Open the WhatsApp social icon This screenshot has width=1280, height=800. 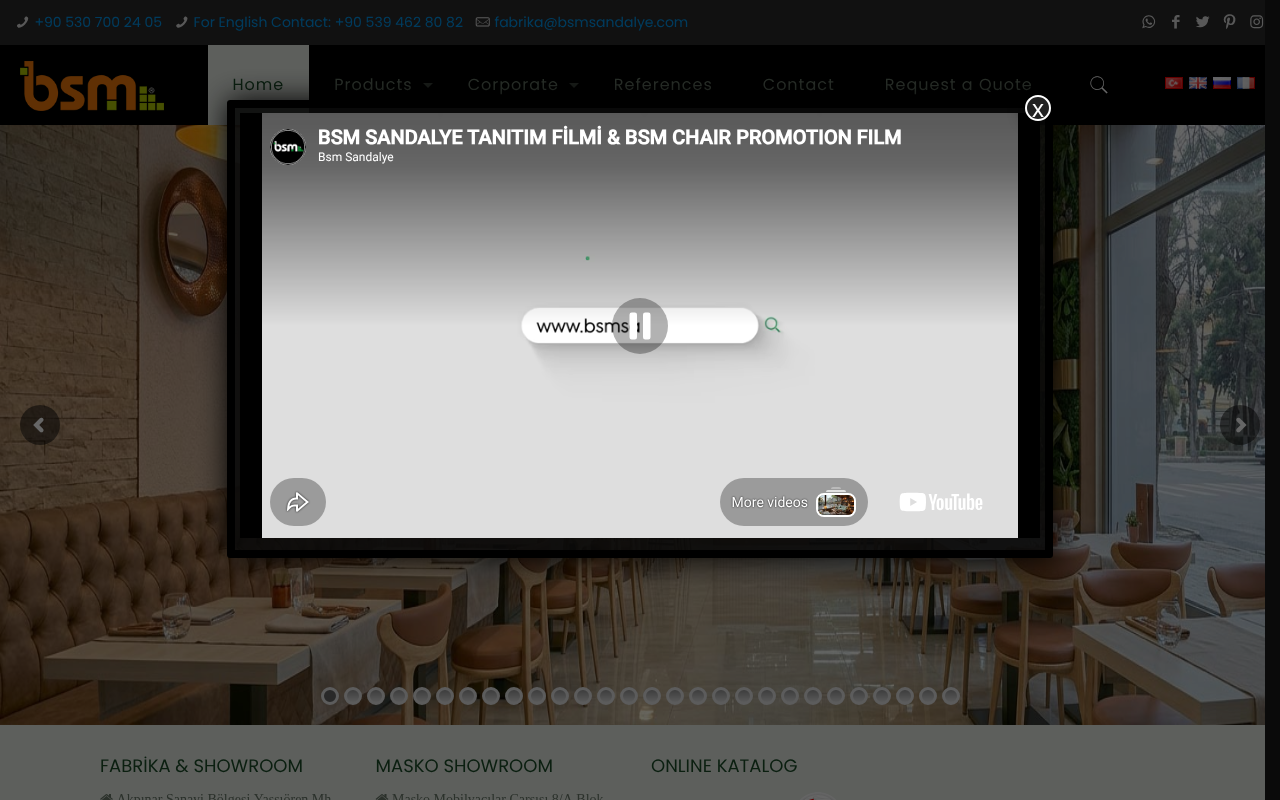point(1148,22)
